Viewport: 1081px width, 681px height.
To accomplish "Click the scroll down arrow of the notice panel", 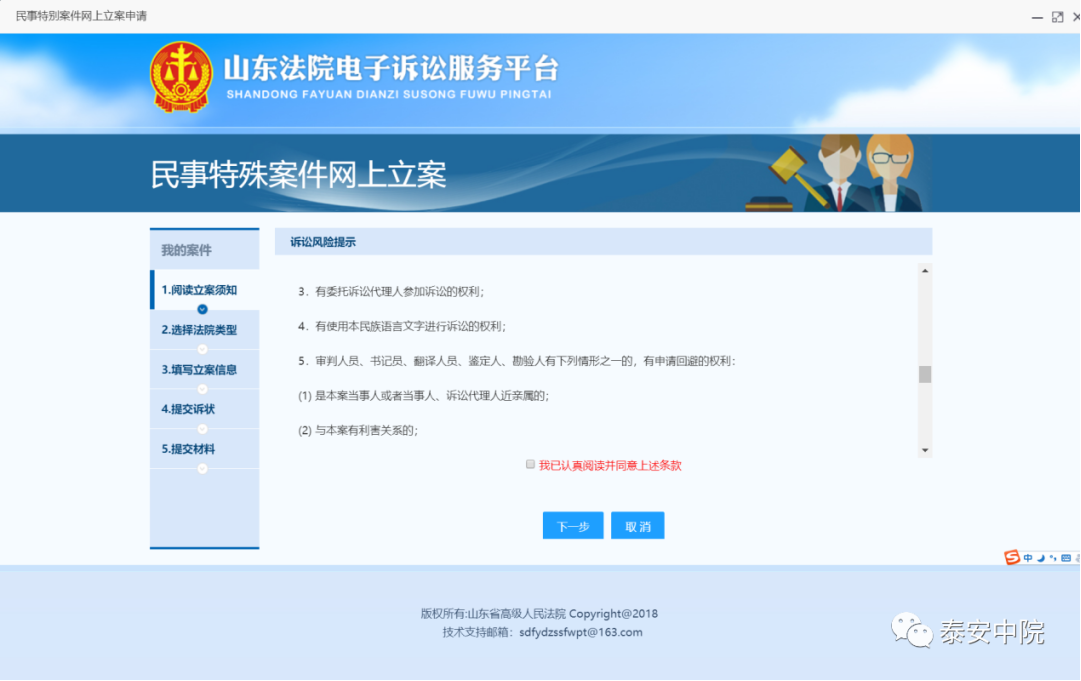I will (x=925, y=450).
